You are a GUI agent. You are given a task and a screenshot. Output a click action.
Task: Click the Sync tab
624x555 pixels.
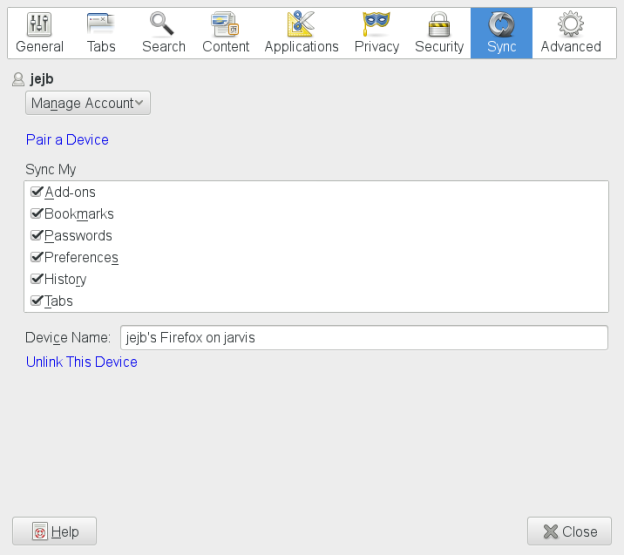pyautogui.click(x=501, y=32)
